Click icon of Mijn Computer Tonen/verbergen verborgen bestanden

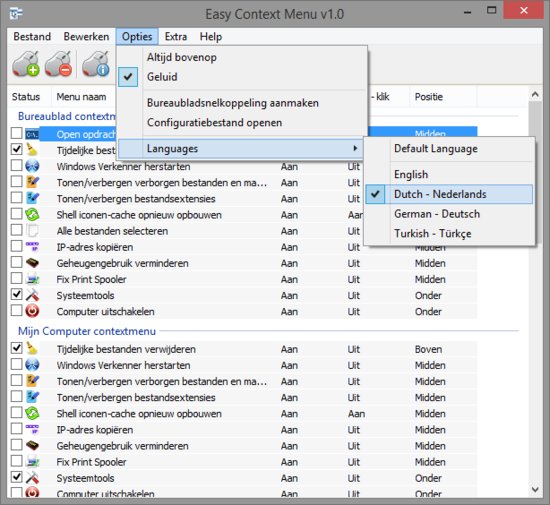point(32,381)
